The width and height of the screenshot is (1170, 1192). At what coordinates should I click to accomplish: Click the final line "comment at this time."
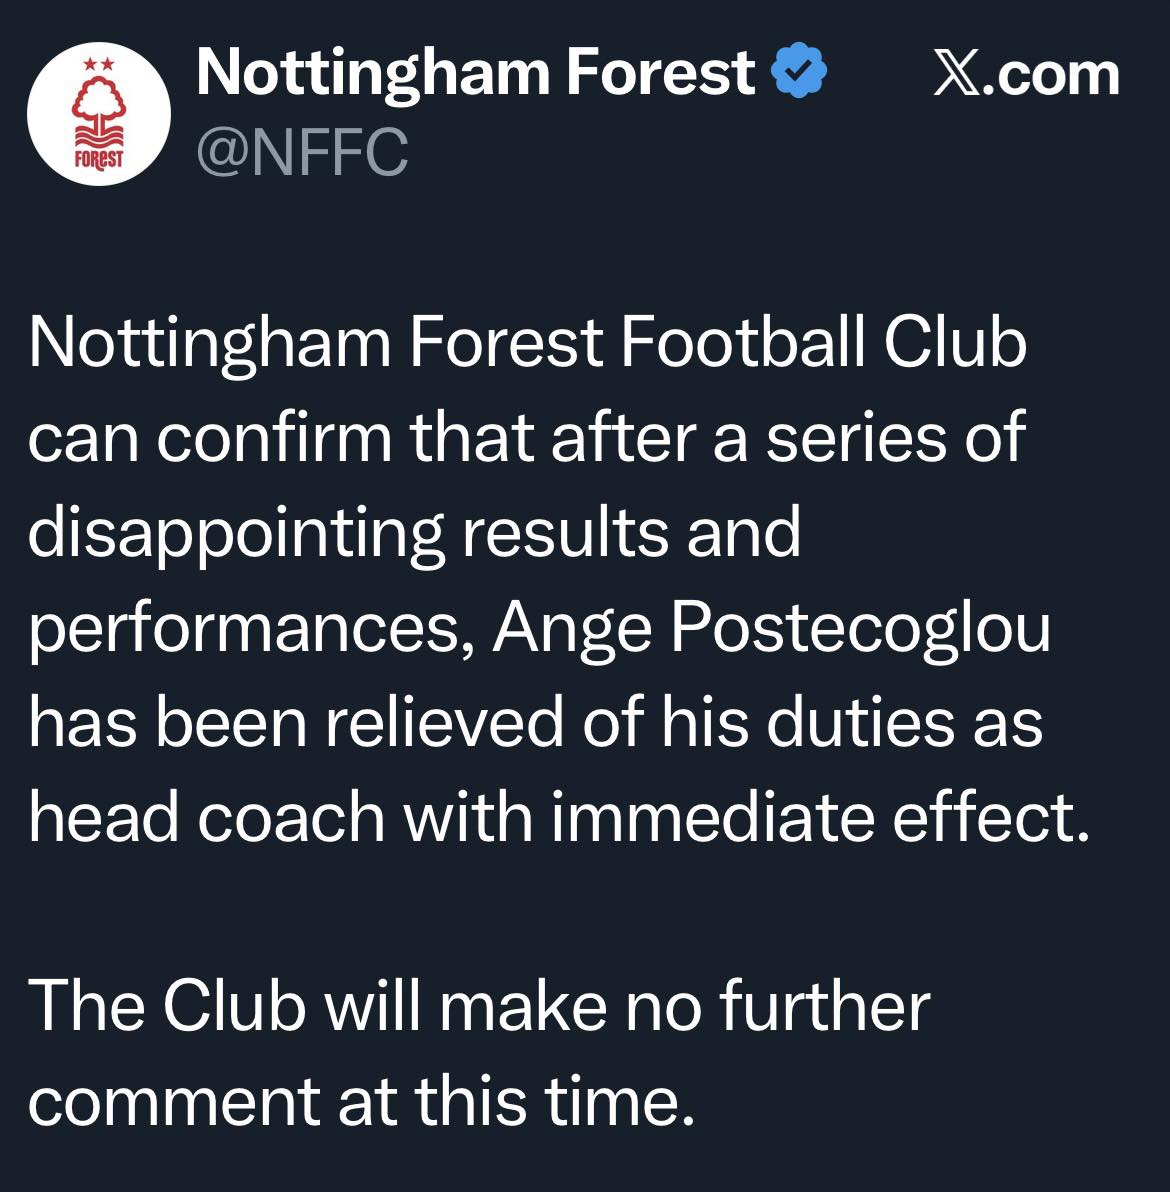(x=361, y=1101)
